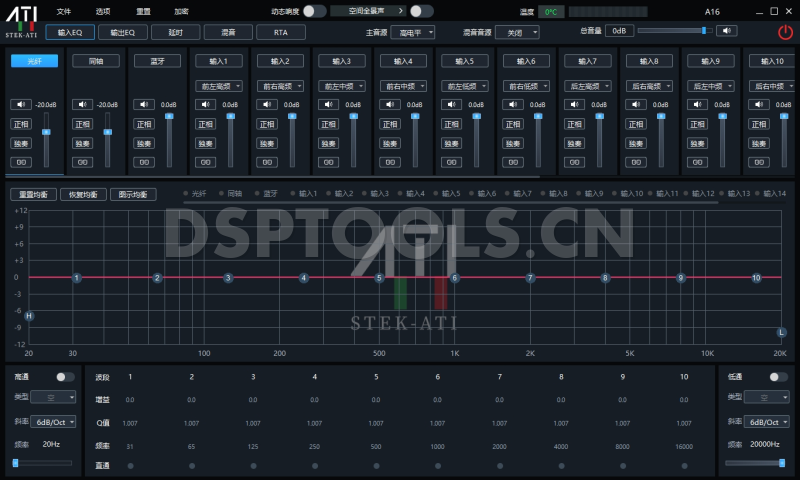Select the 输入6 channel button
This screenshot has height=480, width=800.
(x=526, y=61)
